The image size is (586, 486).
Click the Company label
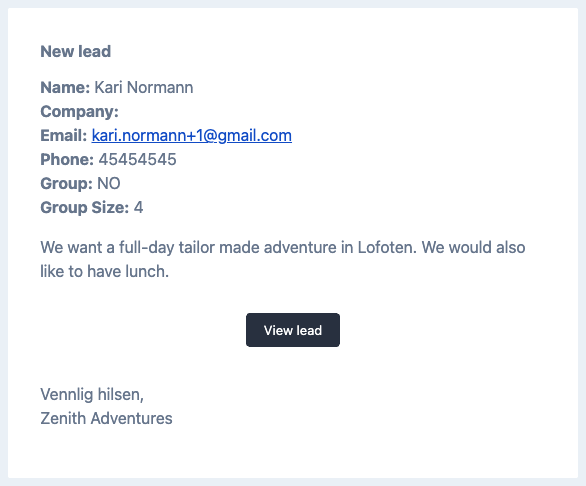pyautogui.click(x=79, y=112)
